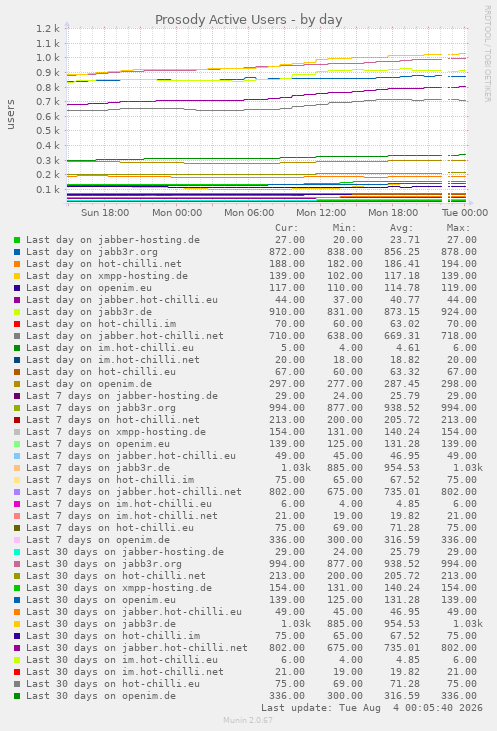
Task: Click the lime swatch for Last day on jabb3r.de
Action: 17,312
